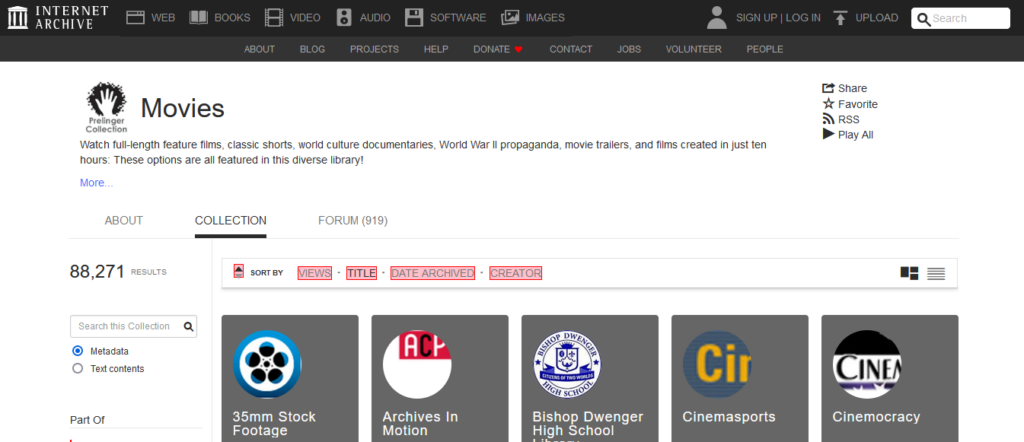Viewport: 1024px width, 442px height.
Task: Open the Forum (919) tab
Action: tap(352, 220)
